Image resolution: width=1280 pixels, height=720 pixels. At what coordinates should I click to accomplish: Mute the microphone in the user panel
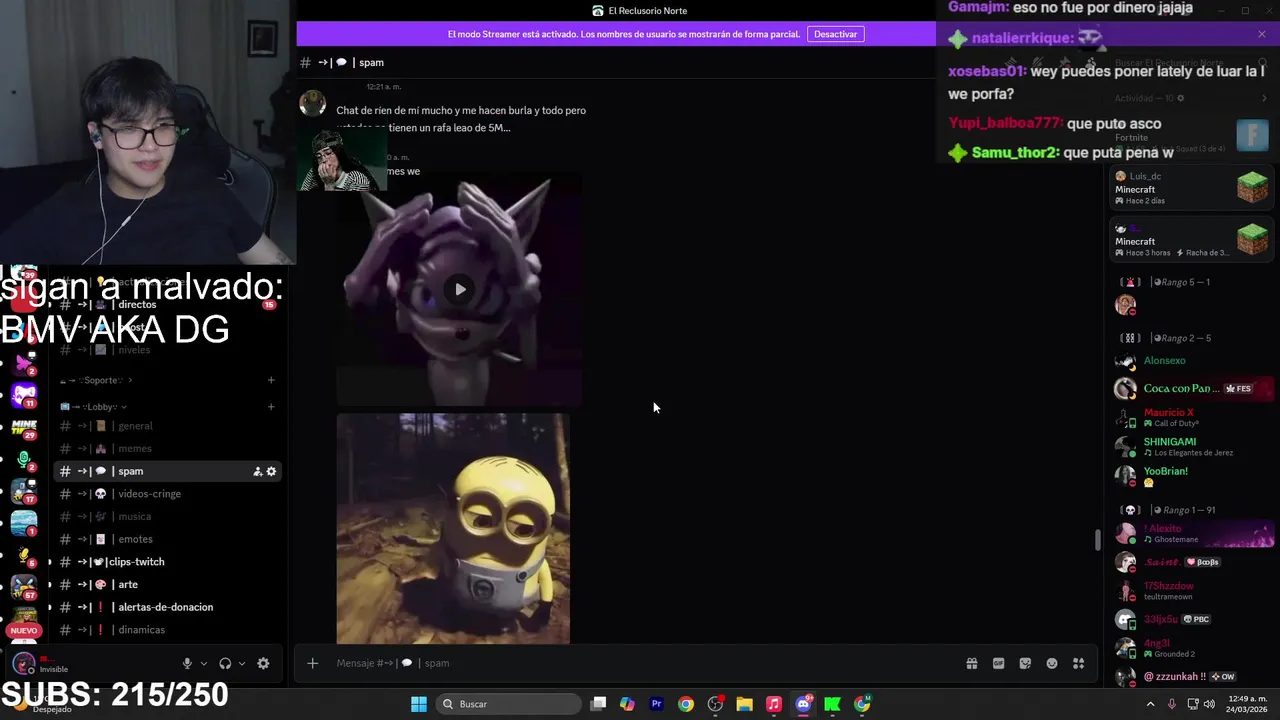point(187,663)
